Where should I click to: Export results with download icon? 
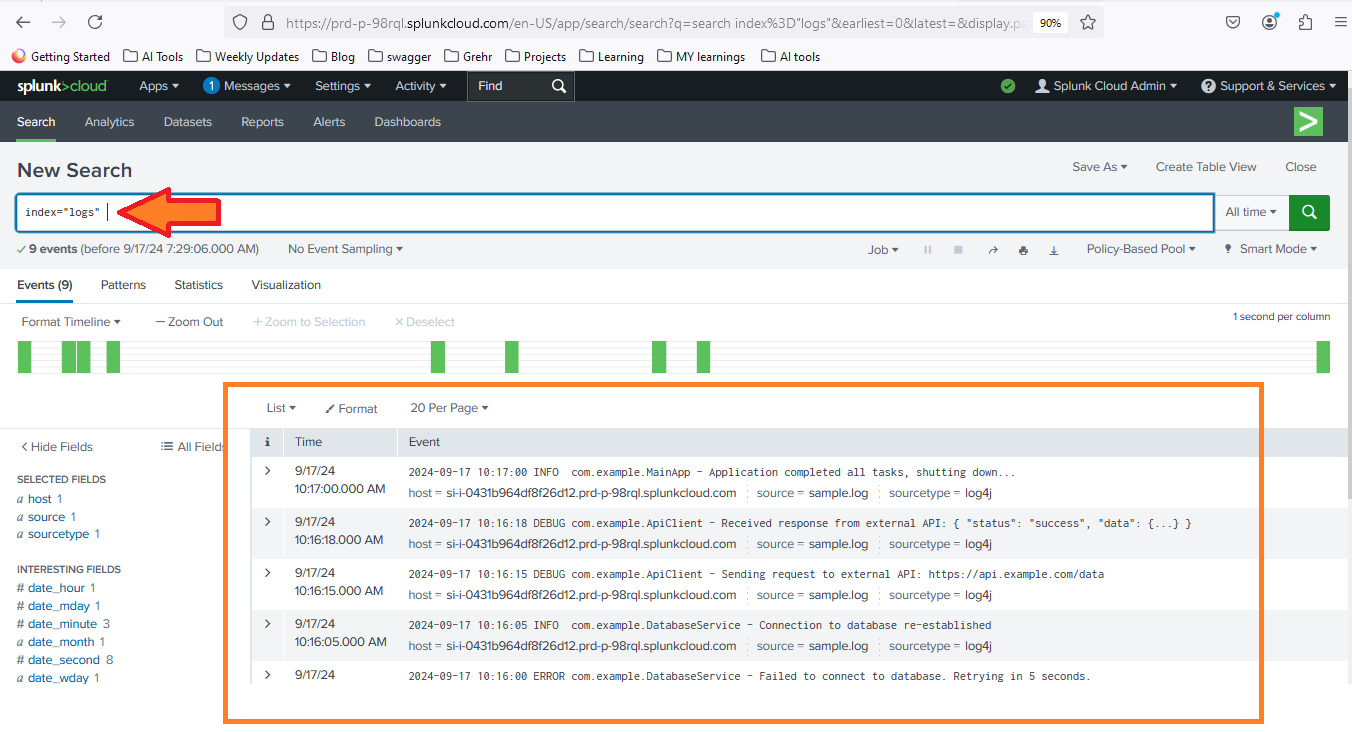tap(1053, 250)
